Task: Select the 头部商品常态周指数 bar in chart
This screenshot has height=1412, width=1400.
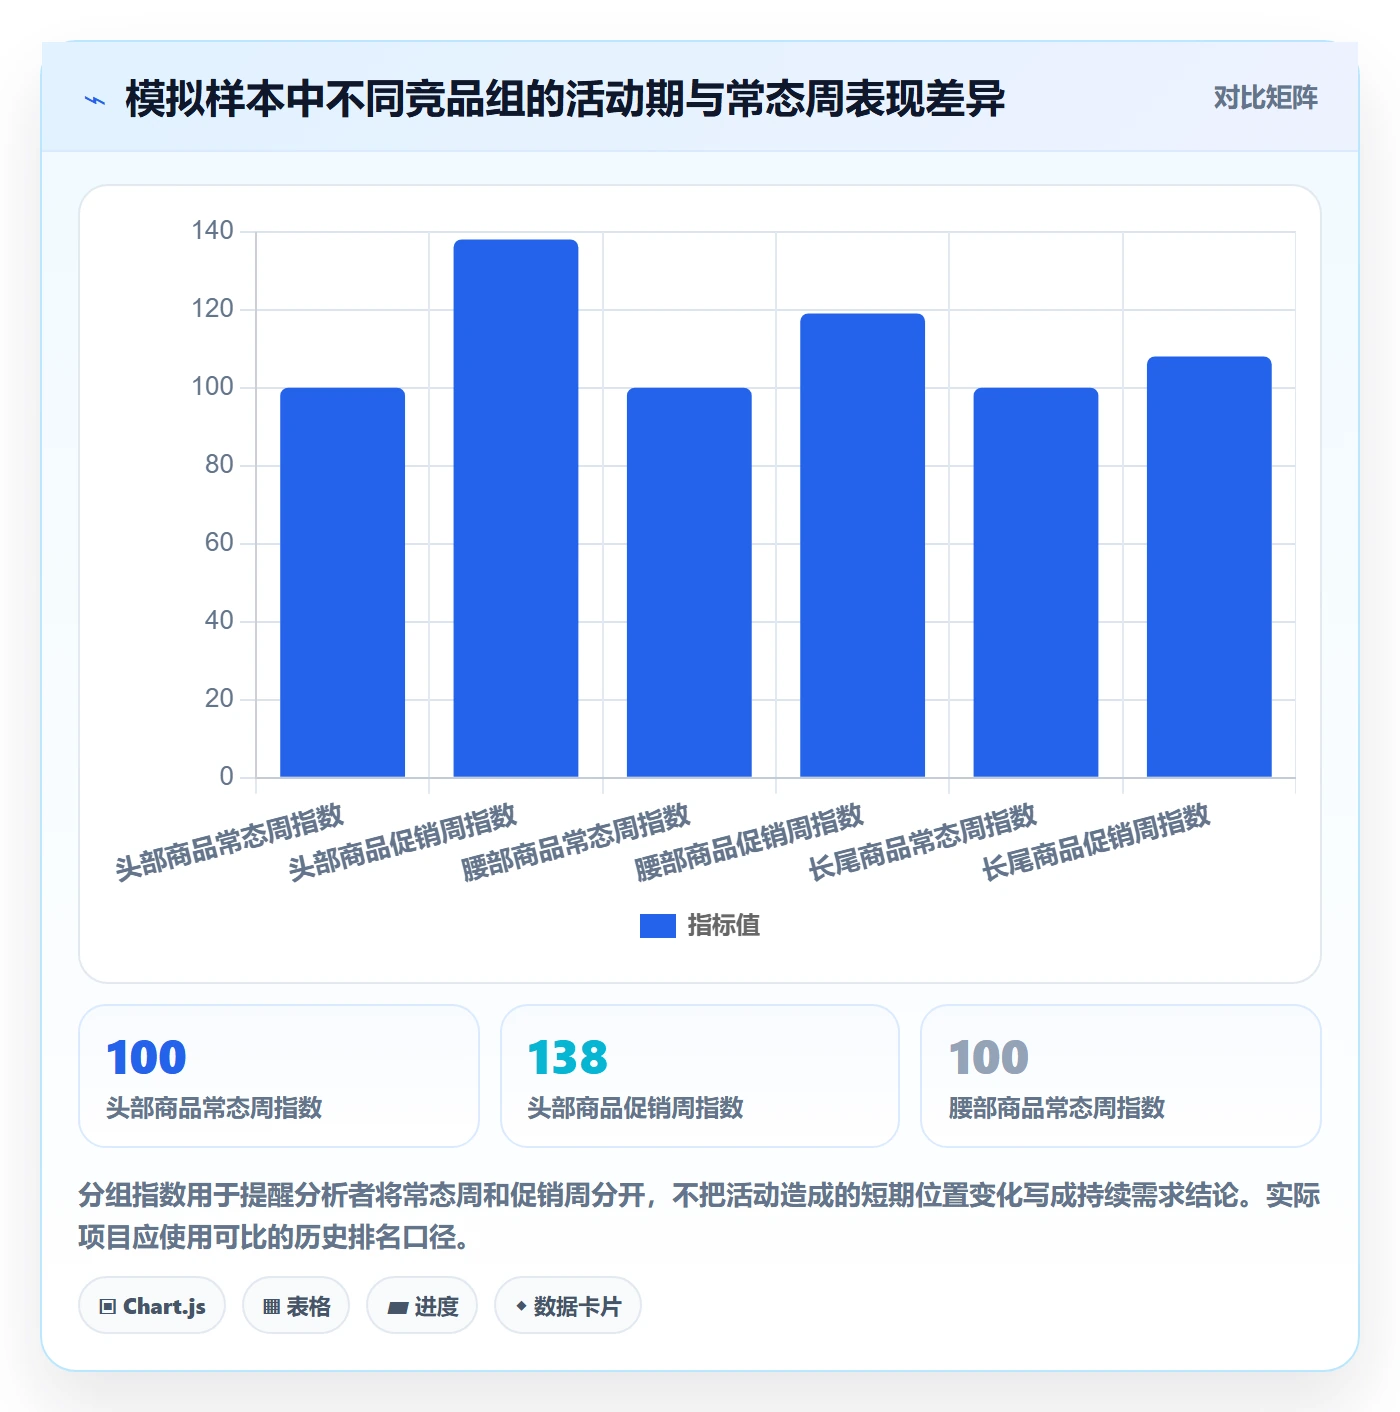Action: pos(342,582)
